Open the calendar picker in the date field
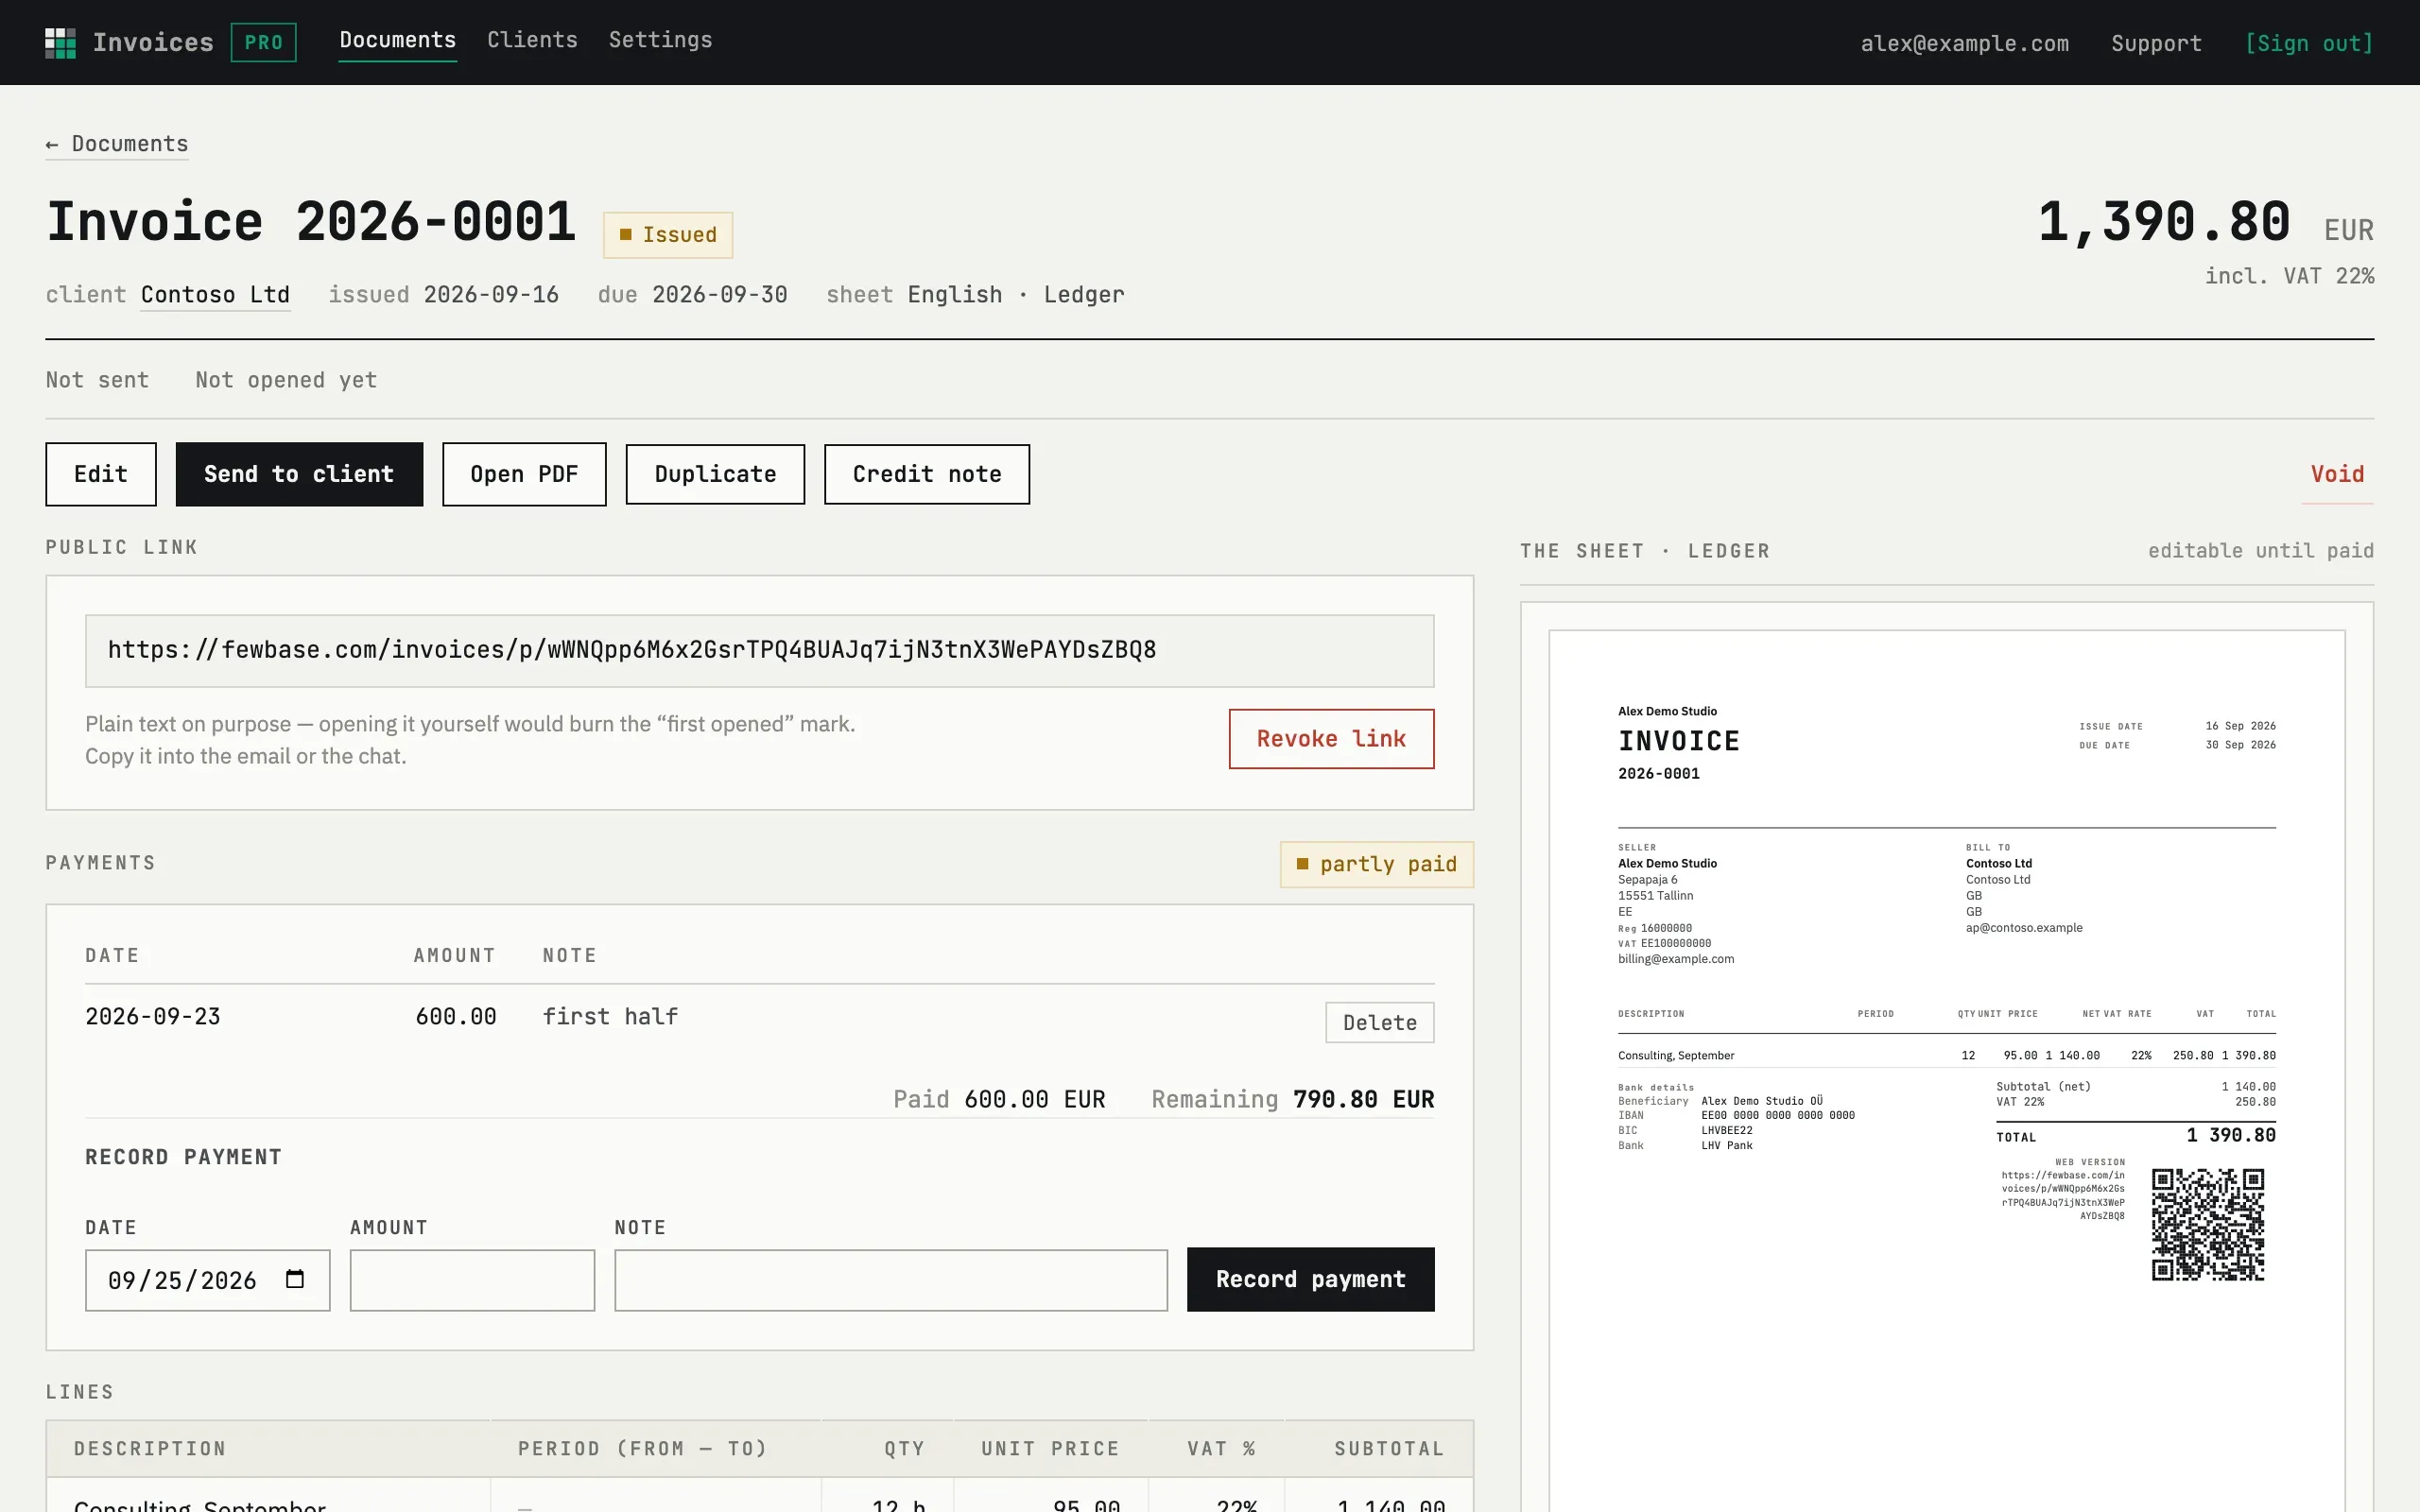The image size is (2420, 1512). [x=294, y=1279]
